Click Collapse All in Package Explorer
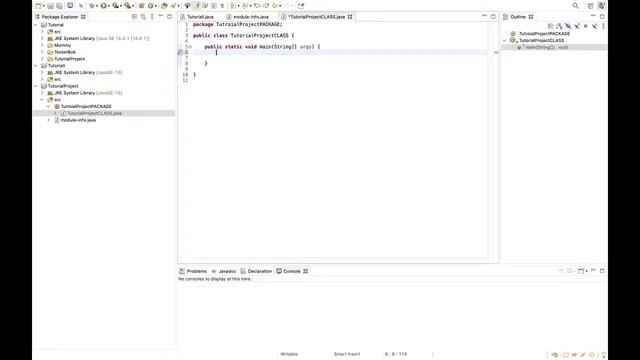 tap(134, 17)
